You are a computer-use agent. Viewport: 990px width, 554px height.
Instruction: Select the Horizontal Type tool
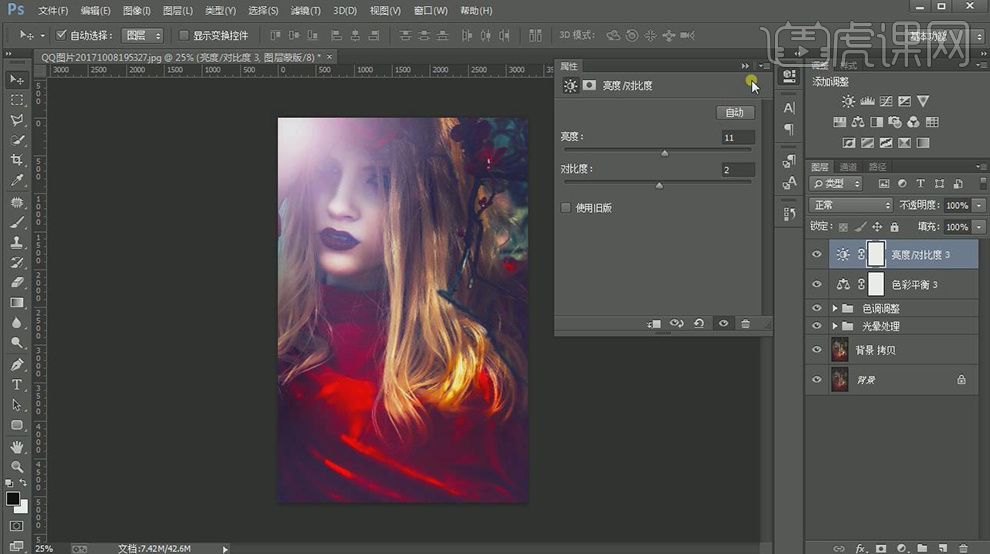click(x=17, y=385)
